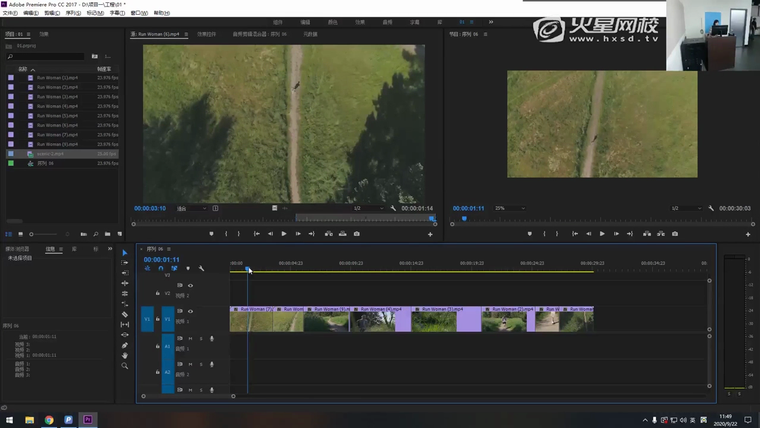Select the Zoom tool in the tools panel
The image size is (760, 428).
click(x=125, y=366)
